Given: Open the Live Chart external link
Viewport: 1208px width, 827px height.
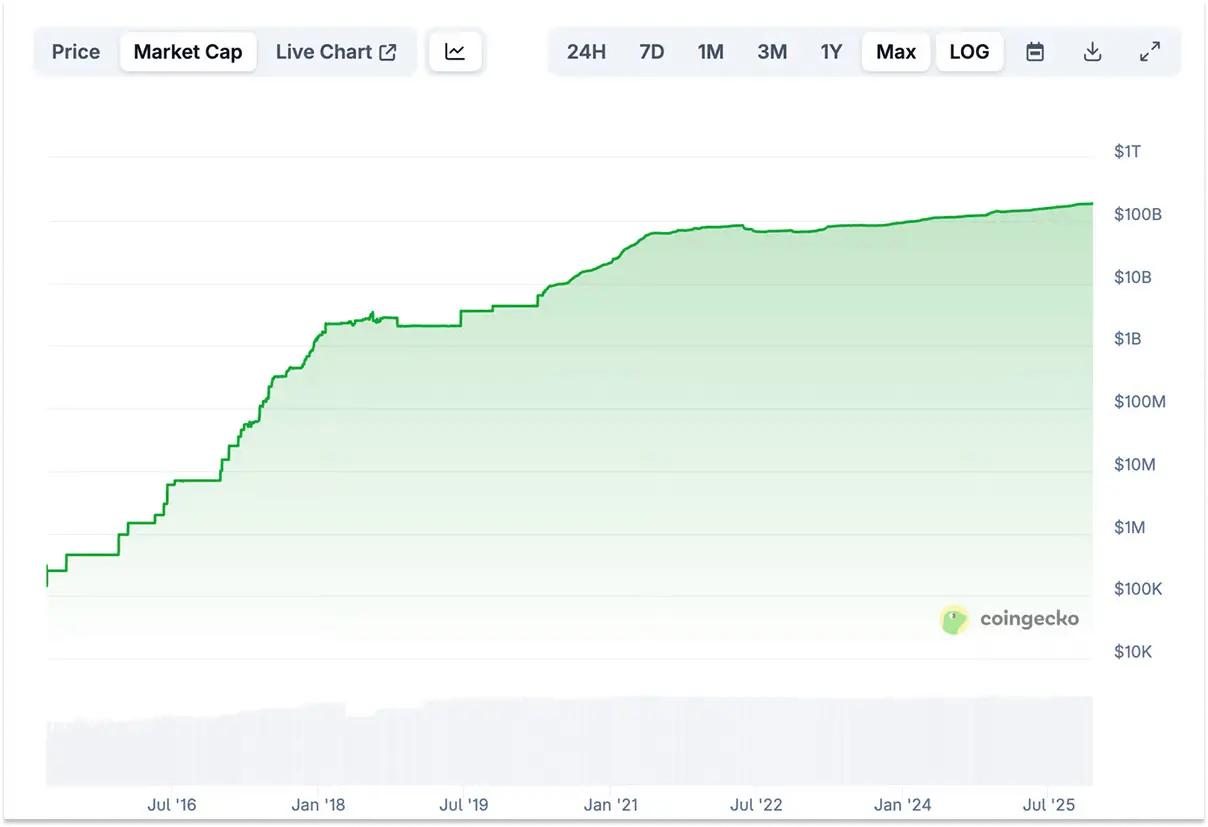Looking at the screenshot, I should point(336,52).
